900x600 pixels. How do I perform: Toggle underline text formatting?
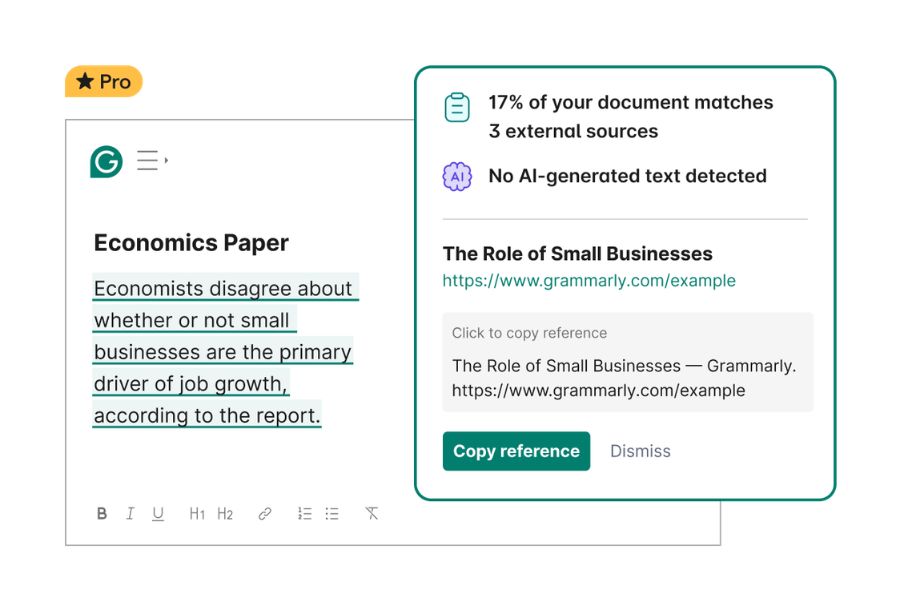coord(158,514)
